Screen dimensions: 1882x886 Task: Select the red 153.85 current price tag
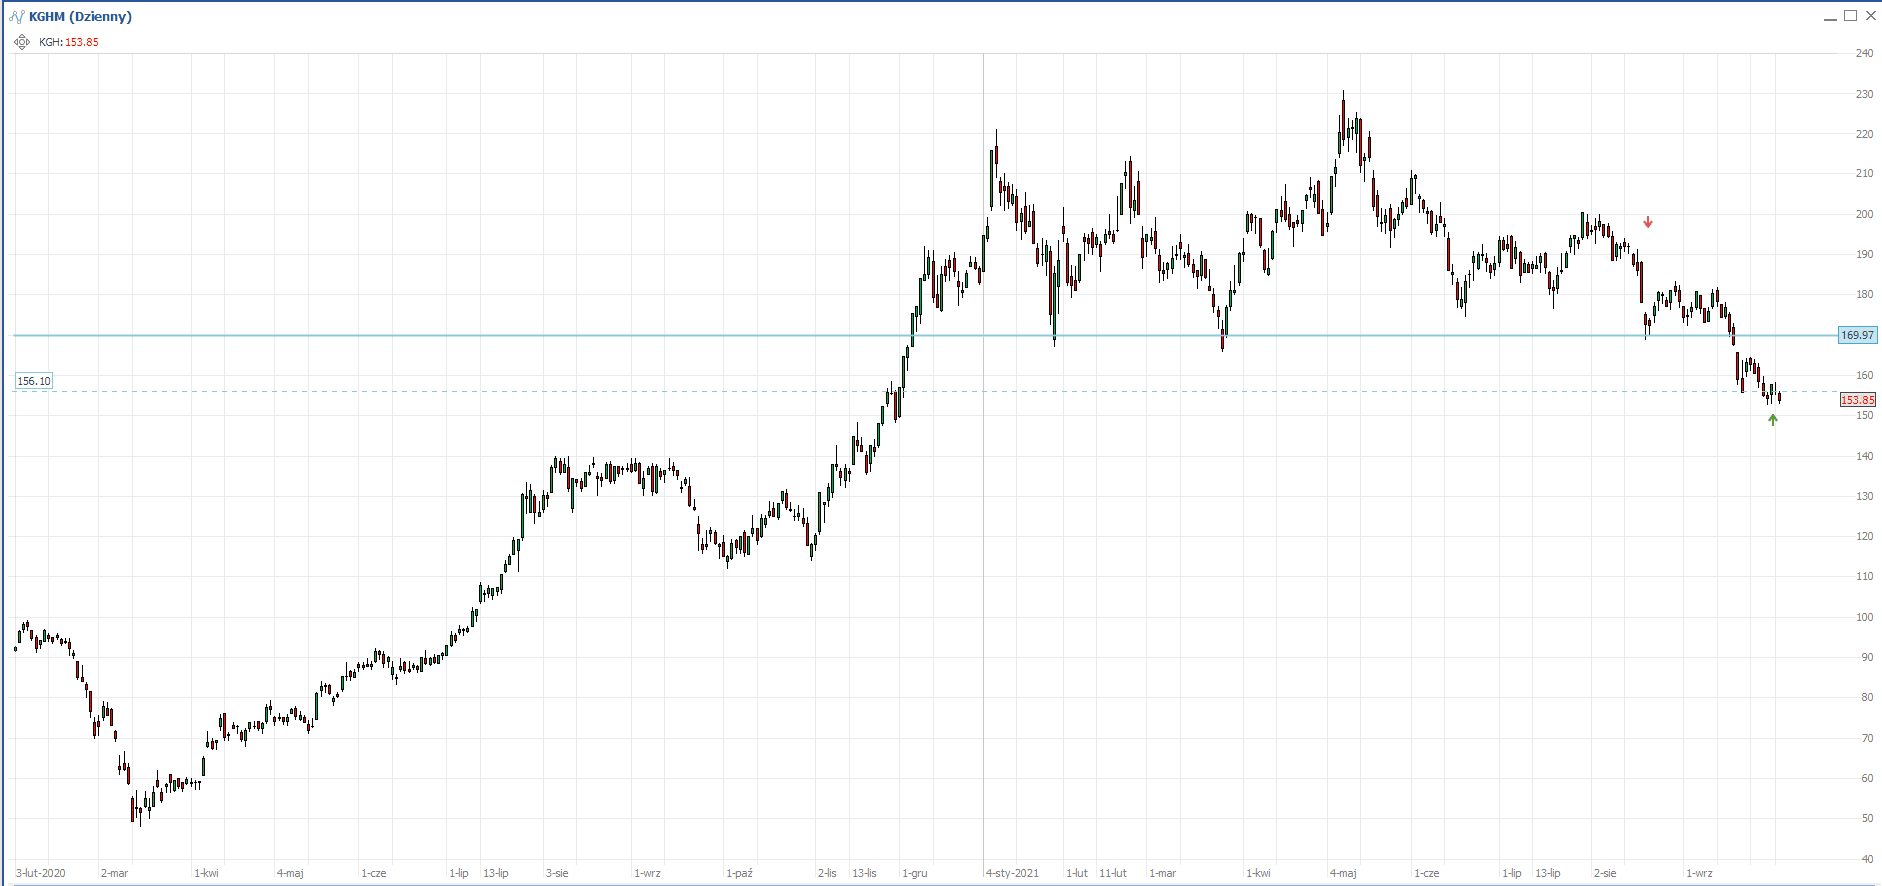coord(1858,400)
